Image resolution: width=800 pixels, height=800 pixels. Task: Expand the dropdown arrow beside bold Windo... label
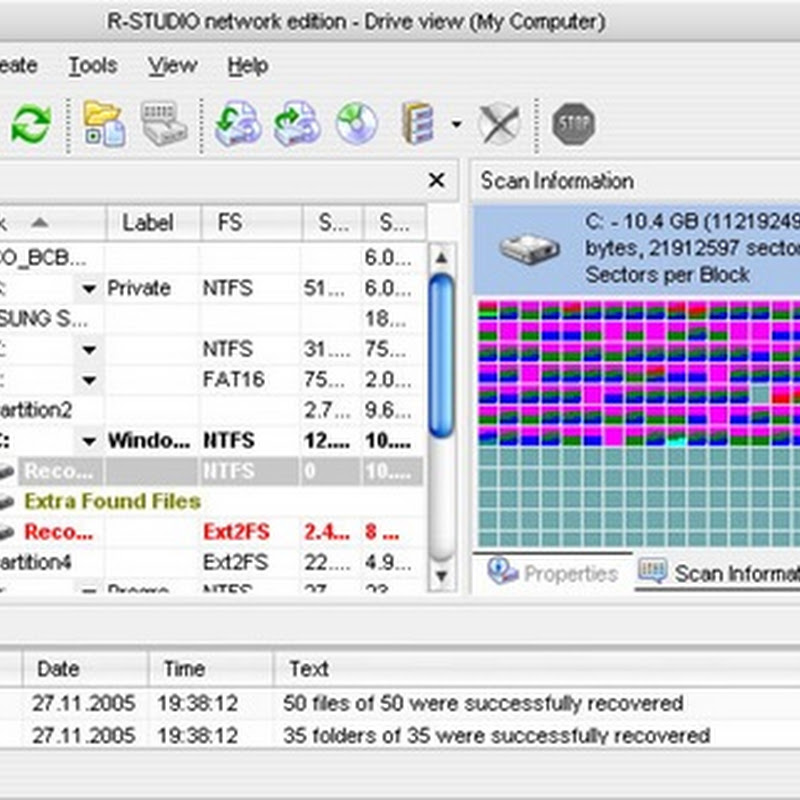pos(89,441)
